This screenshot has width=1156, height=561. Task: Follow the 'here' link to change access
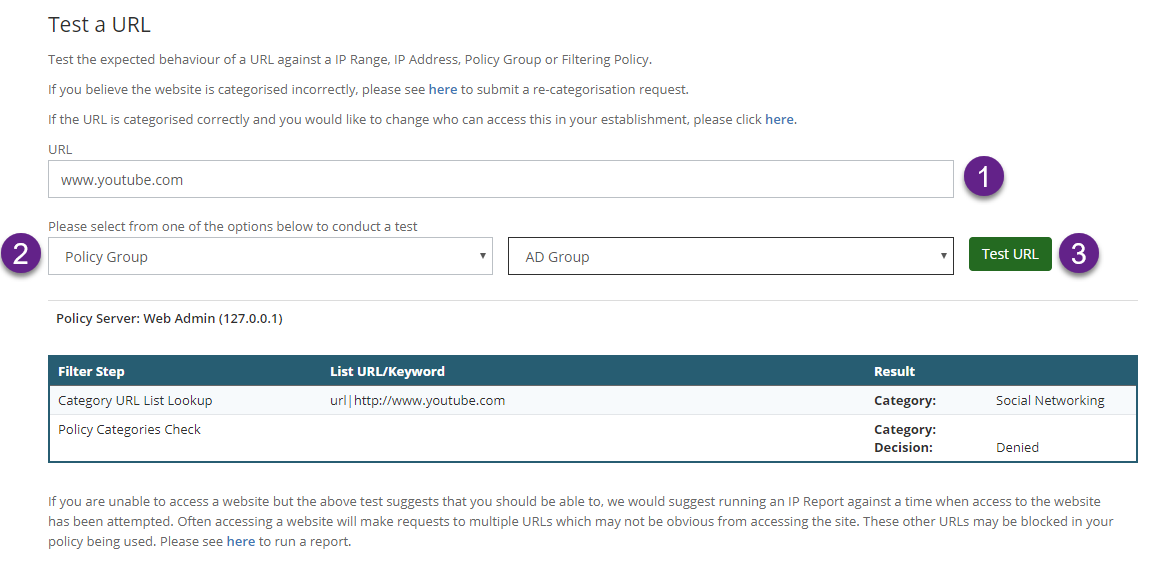tap(779, 119)
